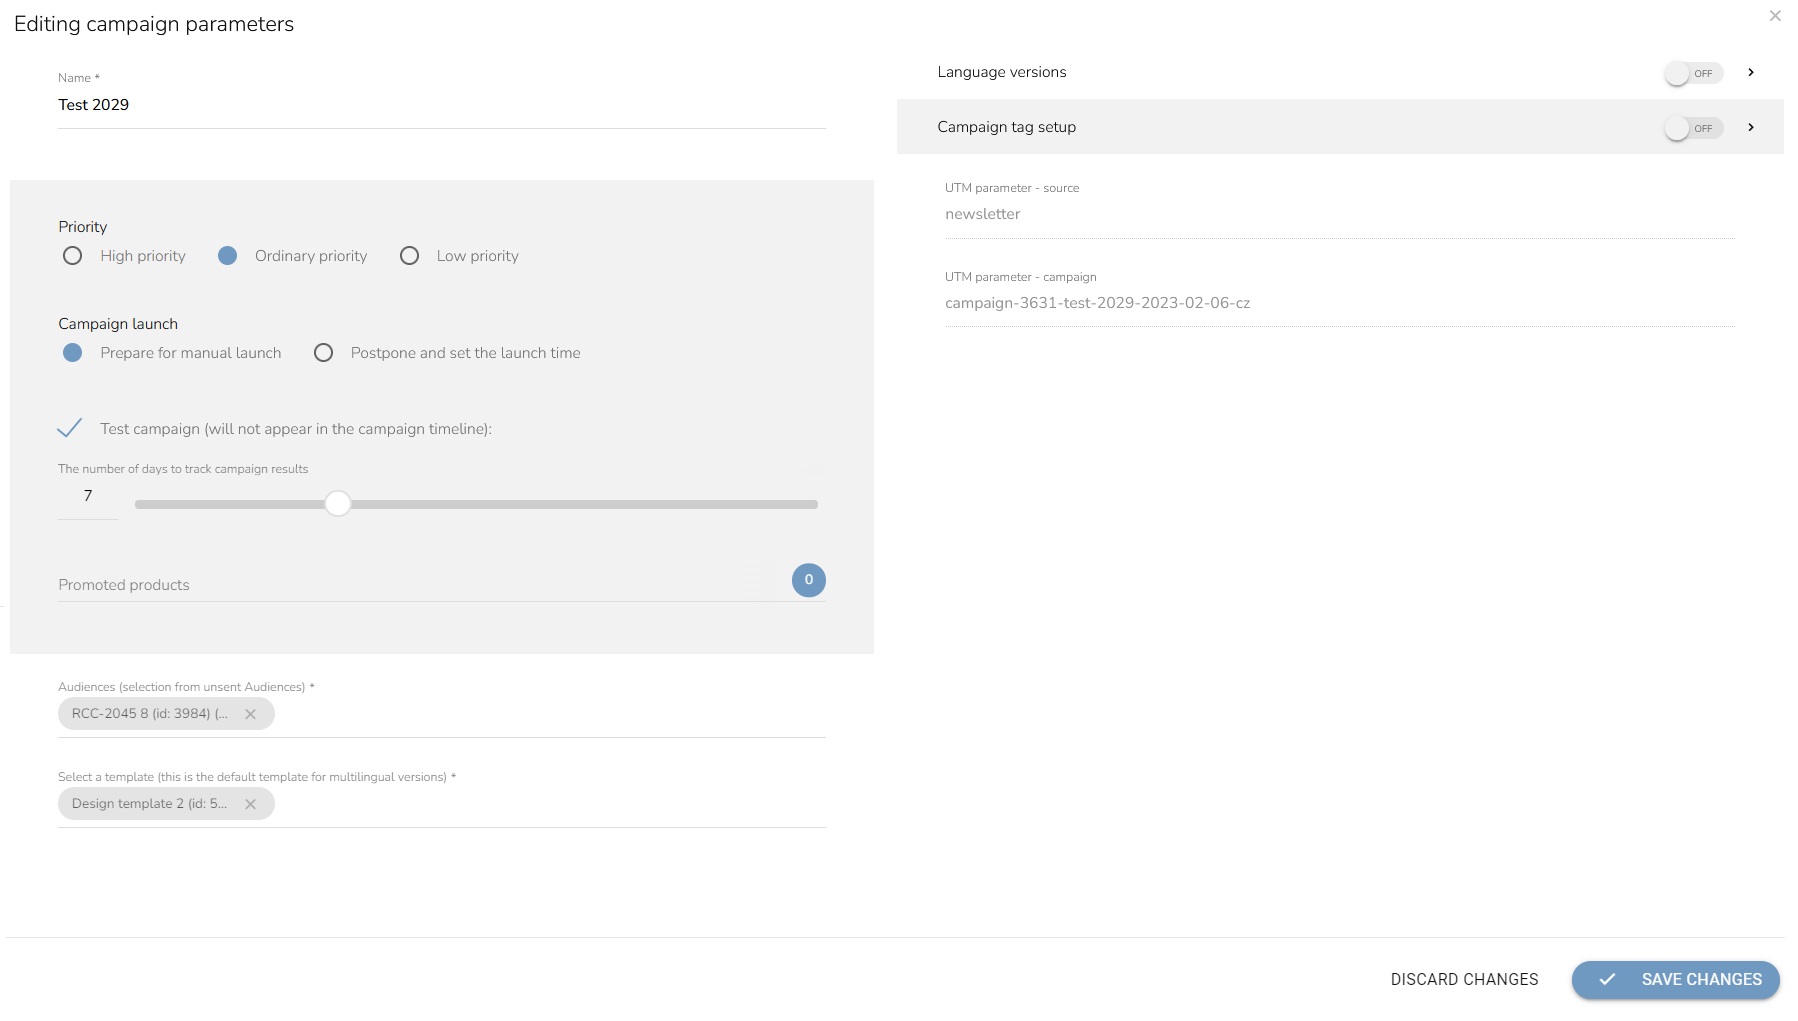Select Ordinary priority radio button
The width and height of the screenshot is (1798, 1021).
228,256
